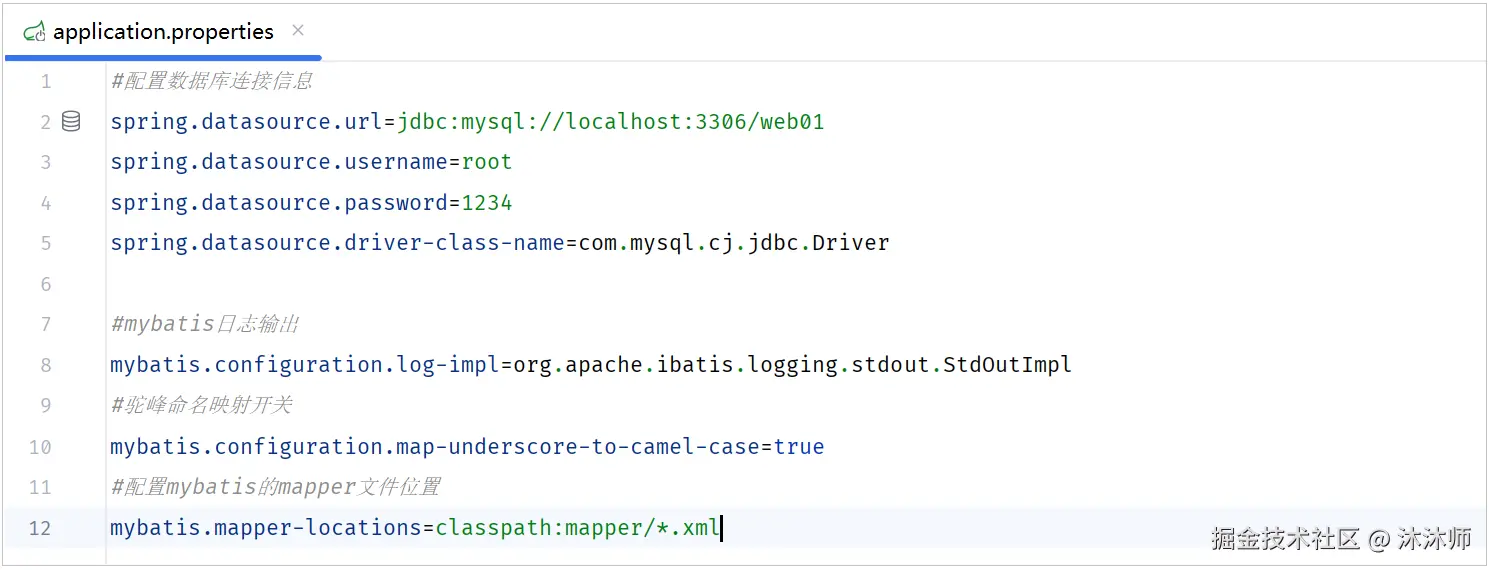Click line number 1 in gutter
Image resolution: width=1489 pixels, height=570 pixels.
[x=45, y=82]
